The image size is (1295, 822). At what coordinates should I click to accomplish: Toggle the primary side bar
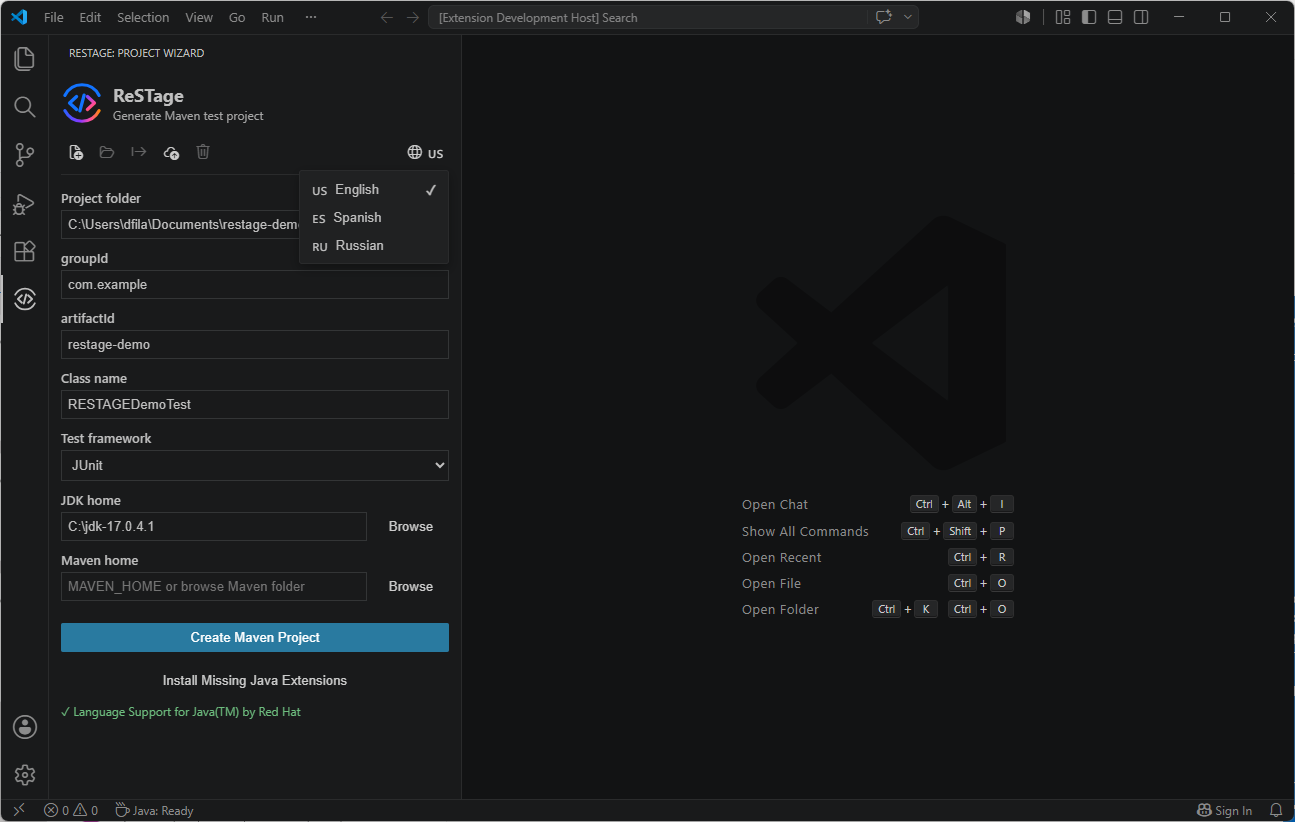tap(1089, 17)
